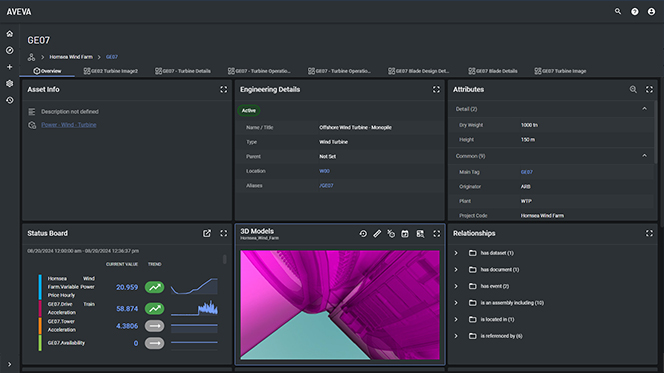664x373 pixels.
Task: Click the 4.3806 current value
Action: (127, 326)
